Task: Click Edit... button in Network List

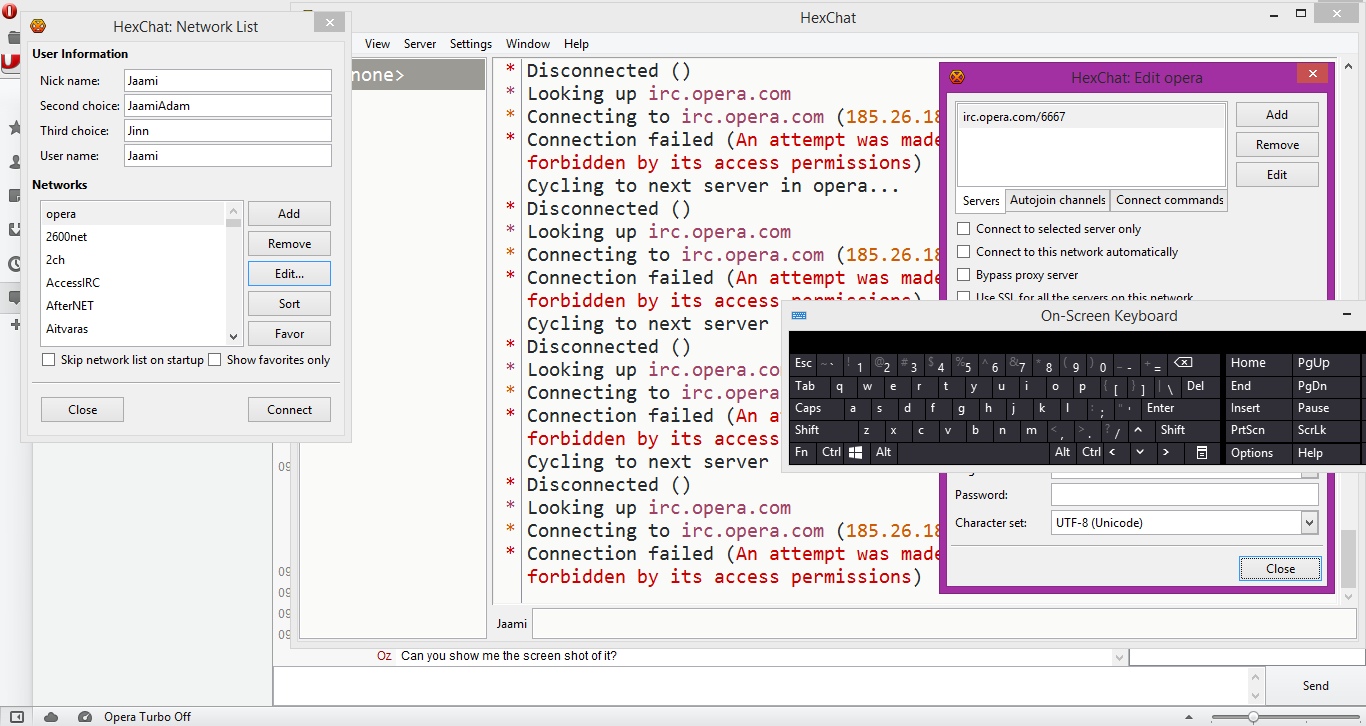Action: tap(289, 274)
